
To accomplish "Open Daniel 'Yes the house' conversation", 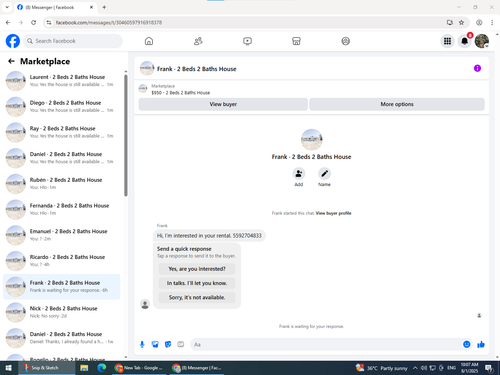I will (x=62, y=158).
